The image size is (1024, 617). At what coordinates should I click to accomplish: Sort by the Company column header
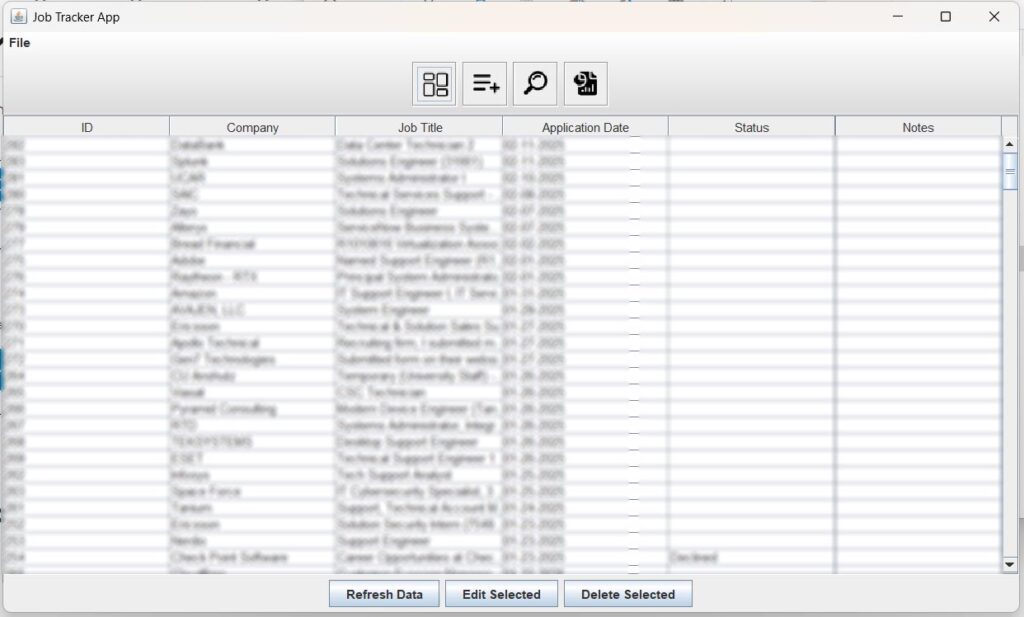[x=252, y=127]
